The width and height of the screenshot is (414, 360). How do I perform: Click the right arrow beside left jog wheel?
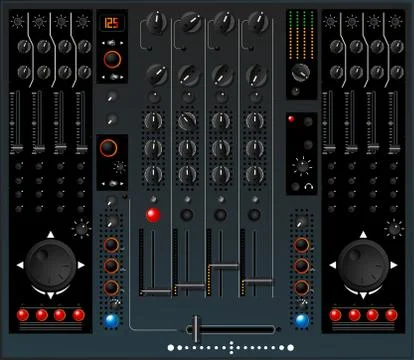[81, 265]
